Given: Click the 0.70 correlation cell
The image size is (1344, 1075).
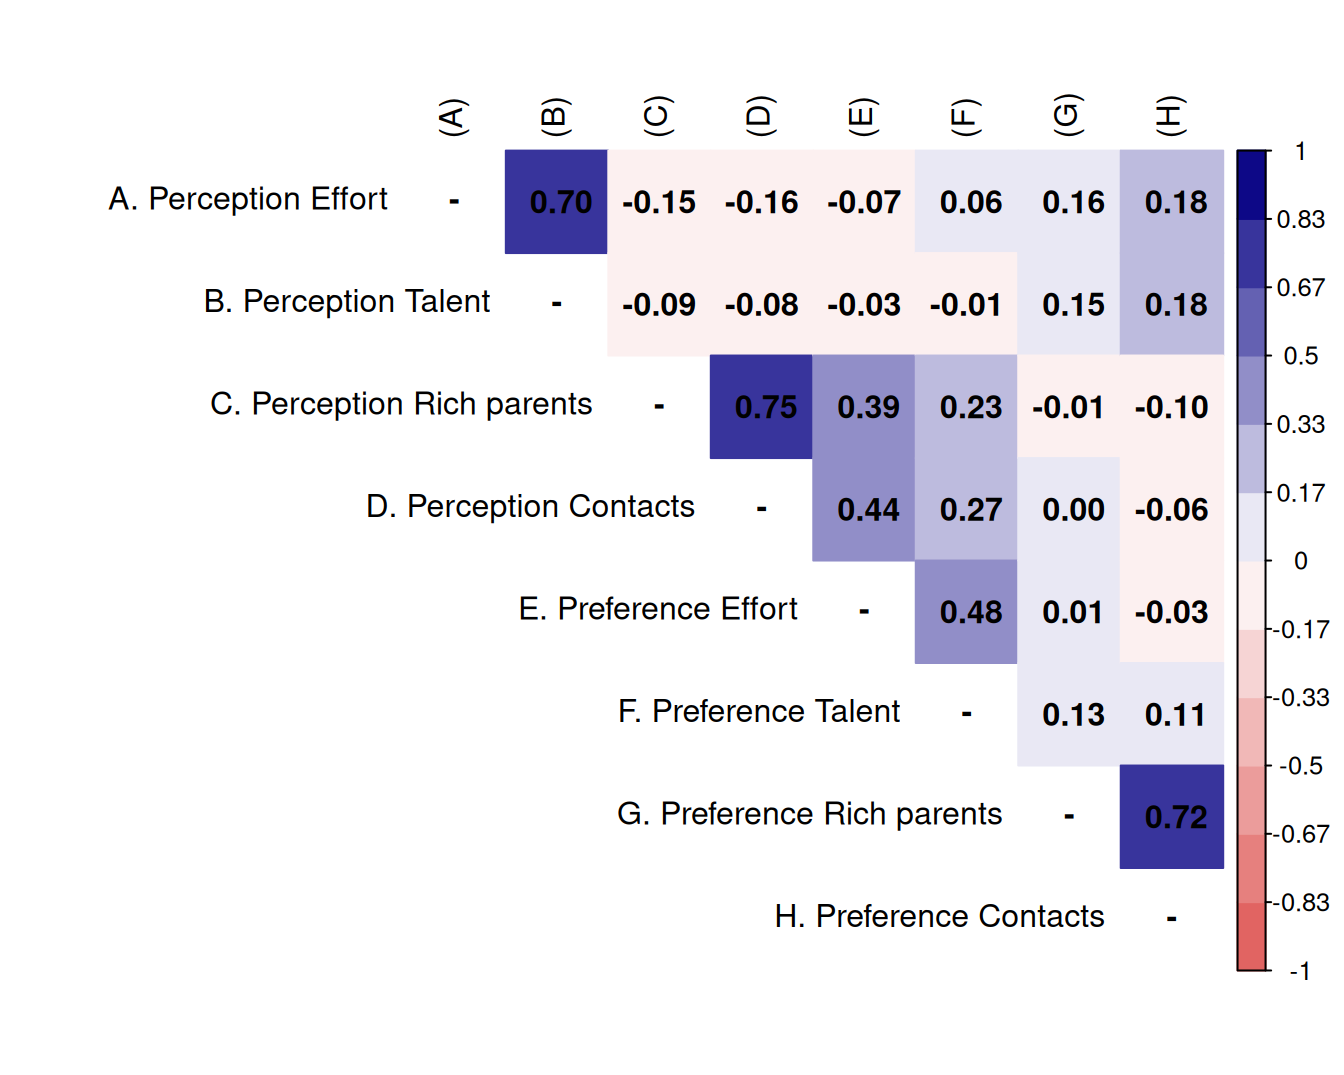Looking at the screenshot, I should [556, 202].
